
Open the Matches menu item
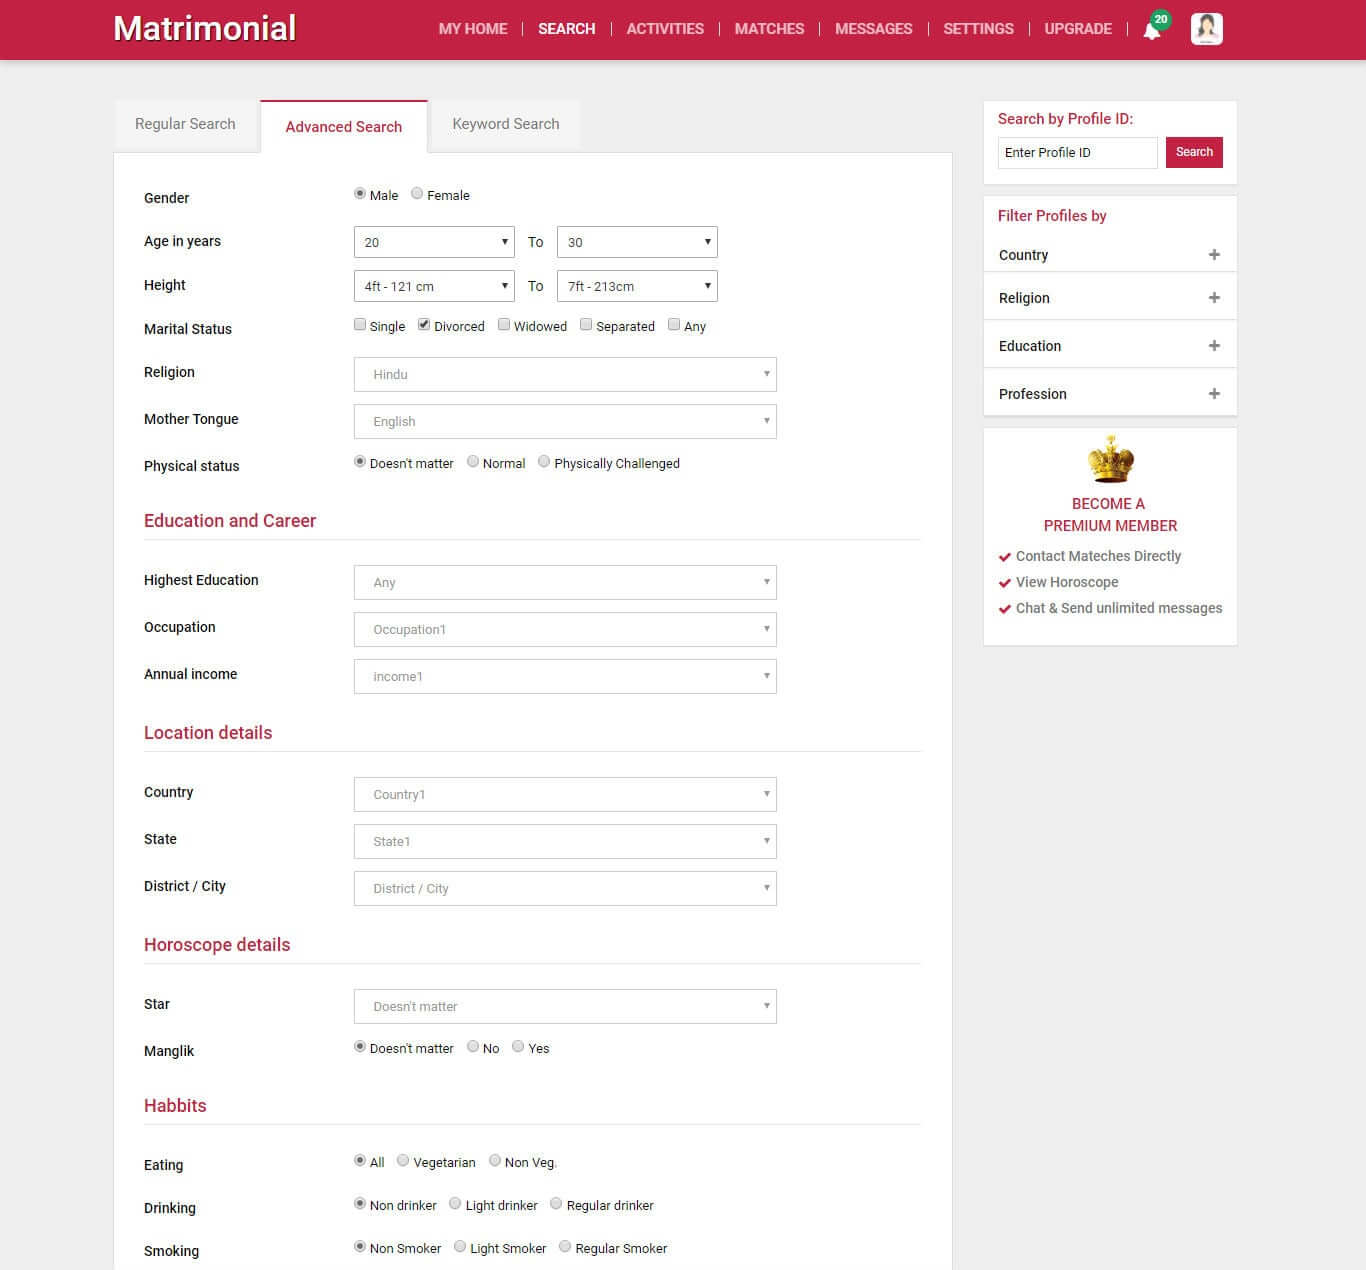coord(769,29)
